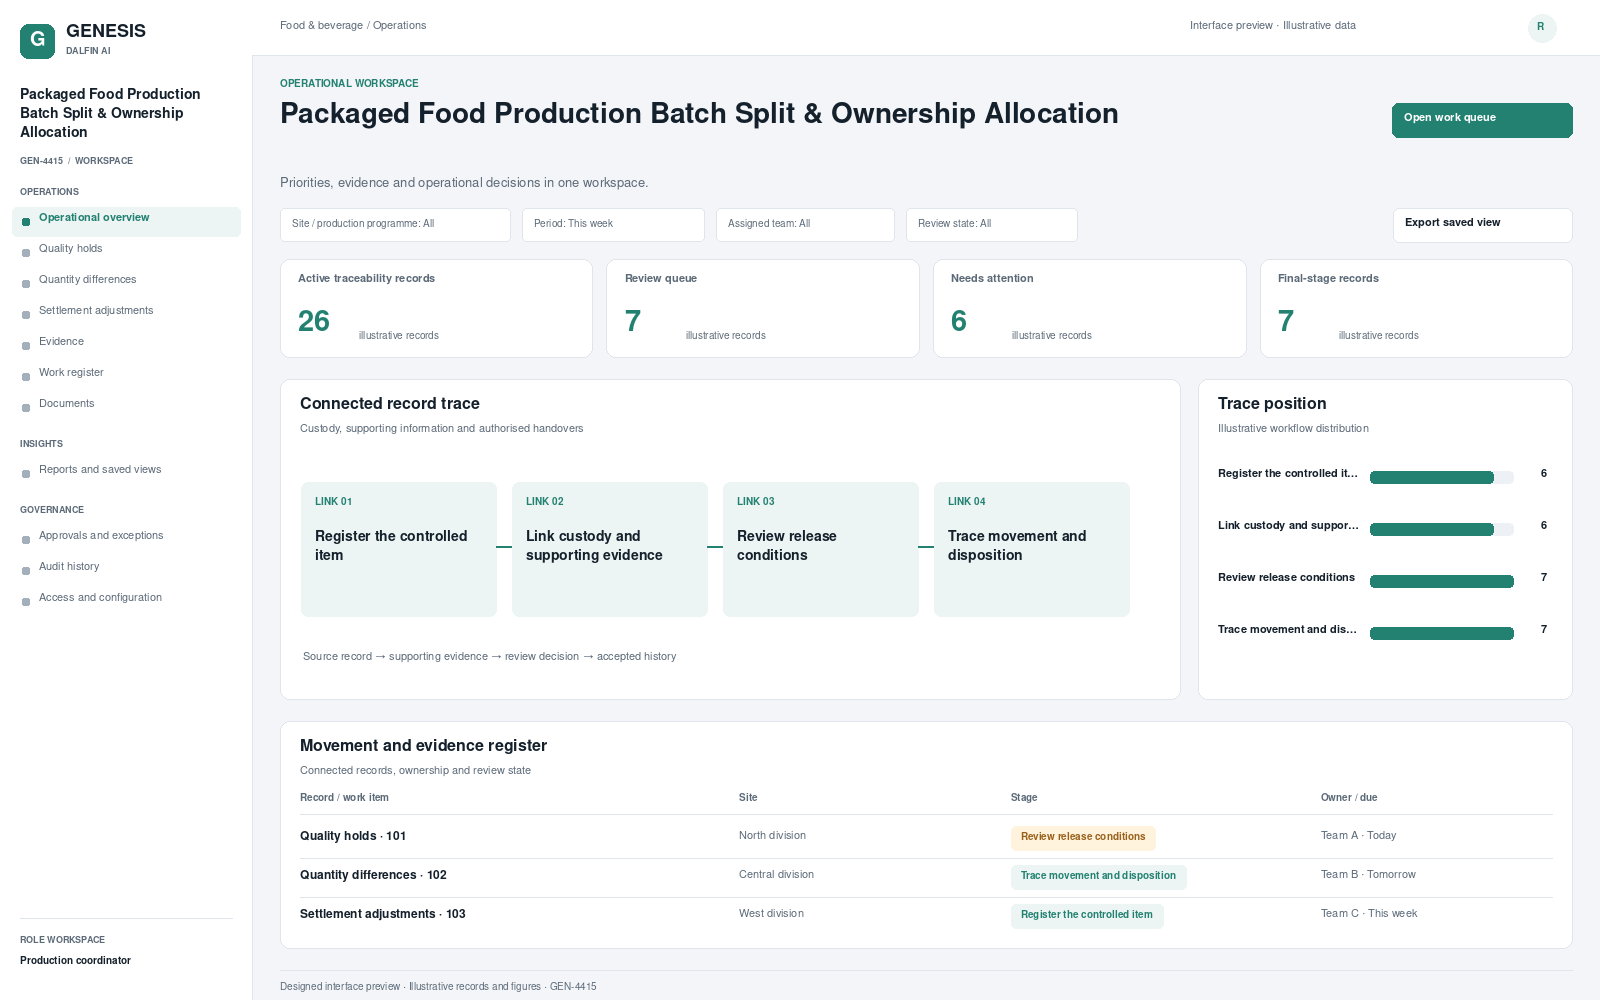Open the Period: This week filter
1600x1000 pixels.
pyautogui.click(x=613, y=225)
